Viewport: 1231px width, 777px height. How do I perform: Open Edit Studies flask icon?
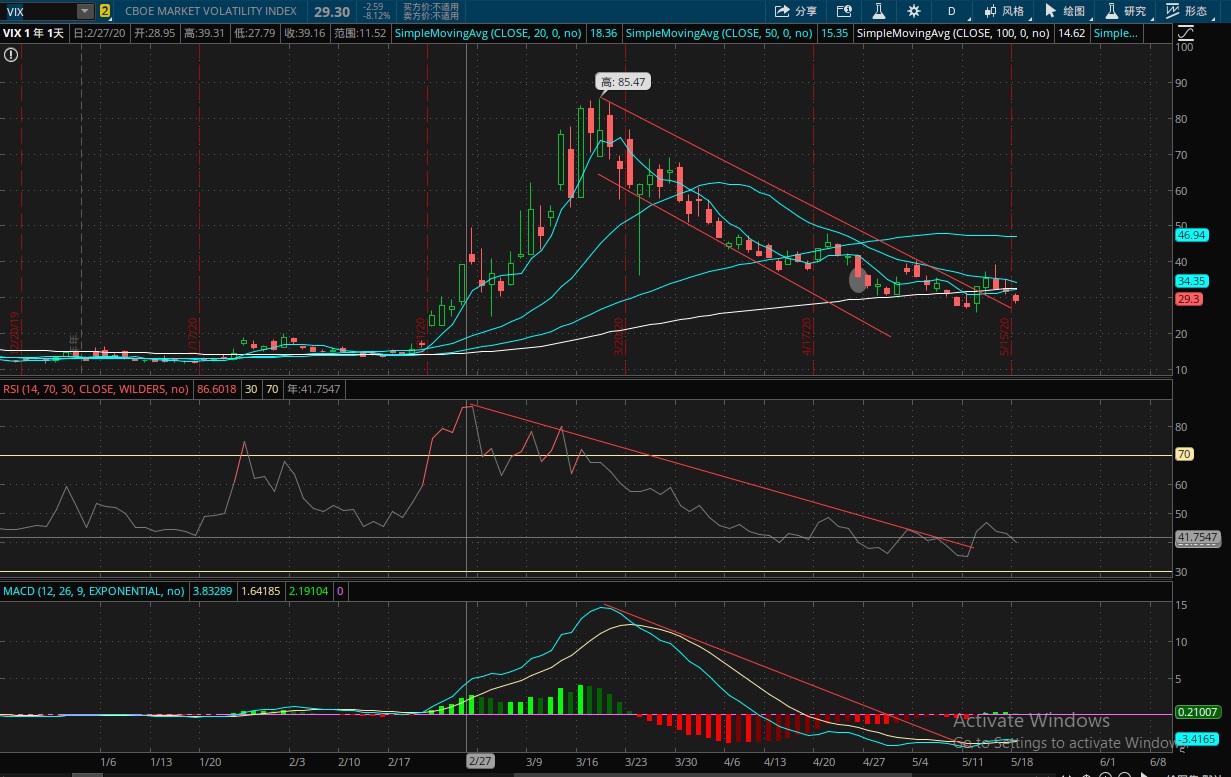879,11
